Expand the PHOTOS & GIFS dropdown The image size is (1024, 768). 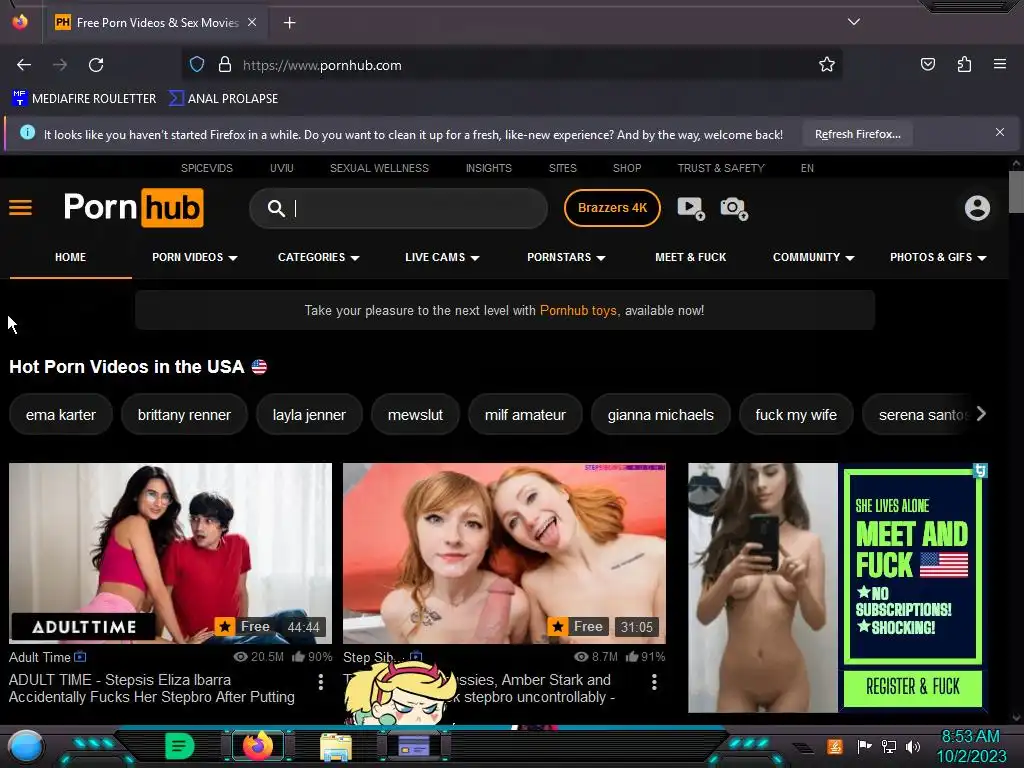[x=938, y=257]
